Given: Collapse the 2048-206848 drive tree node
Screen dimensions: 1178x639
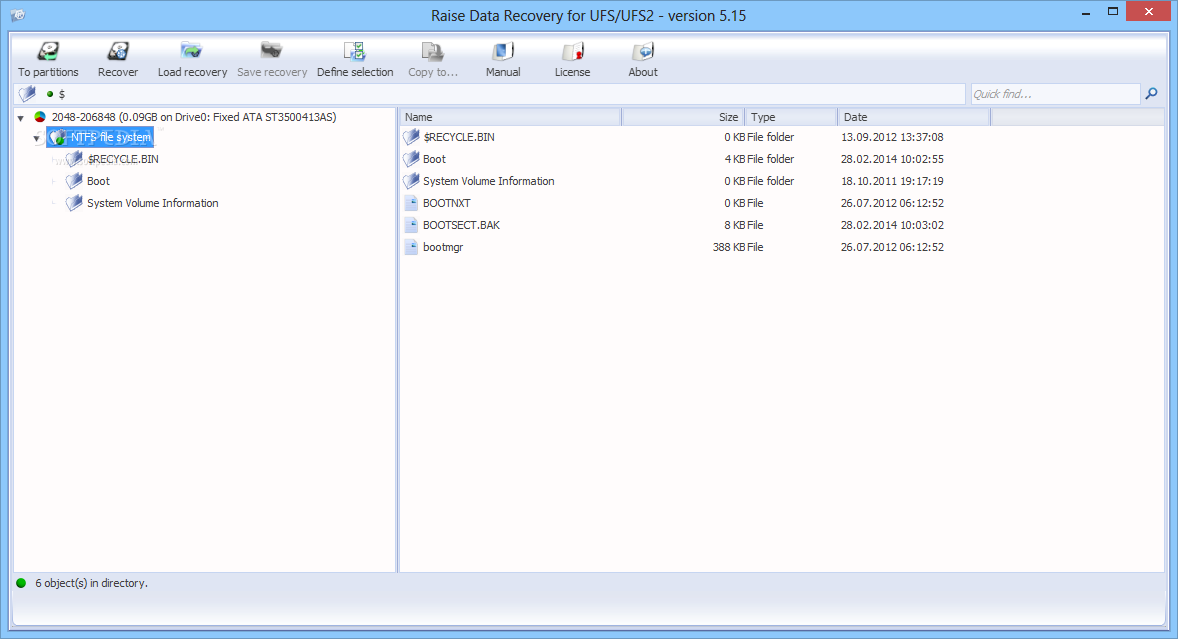Looking at the screenshot, I should tap(21, 118).
